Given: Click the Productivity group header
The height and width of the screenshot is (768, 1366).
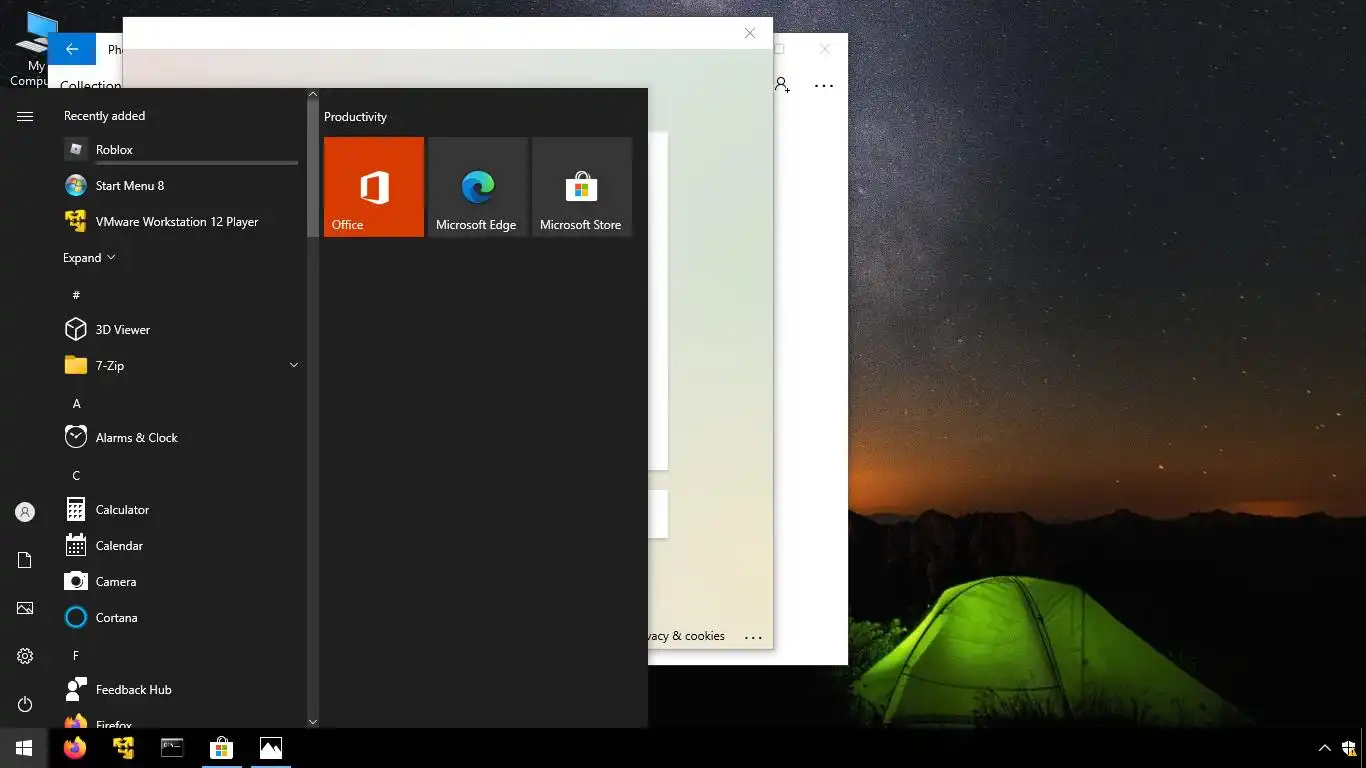Looking at the screenshot, I should point(355,117).
